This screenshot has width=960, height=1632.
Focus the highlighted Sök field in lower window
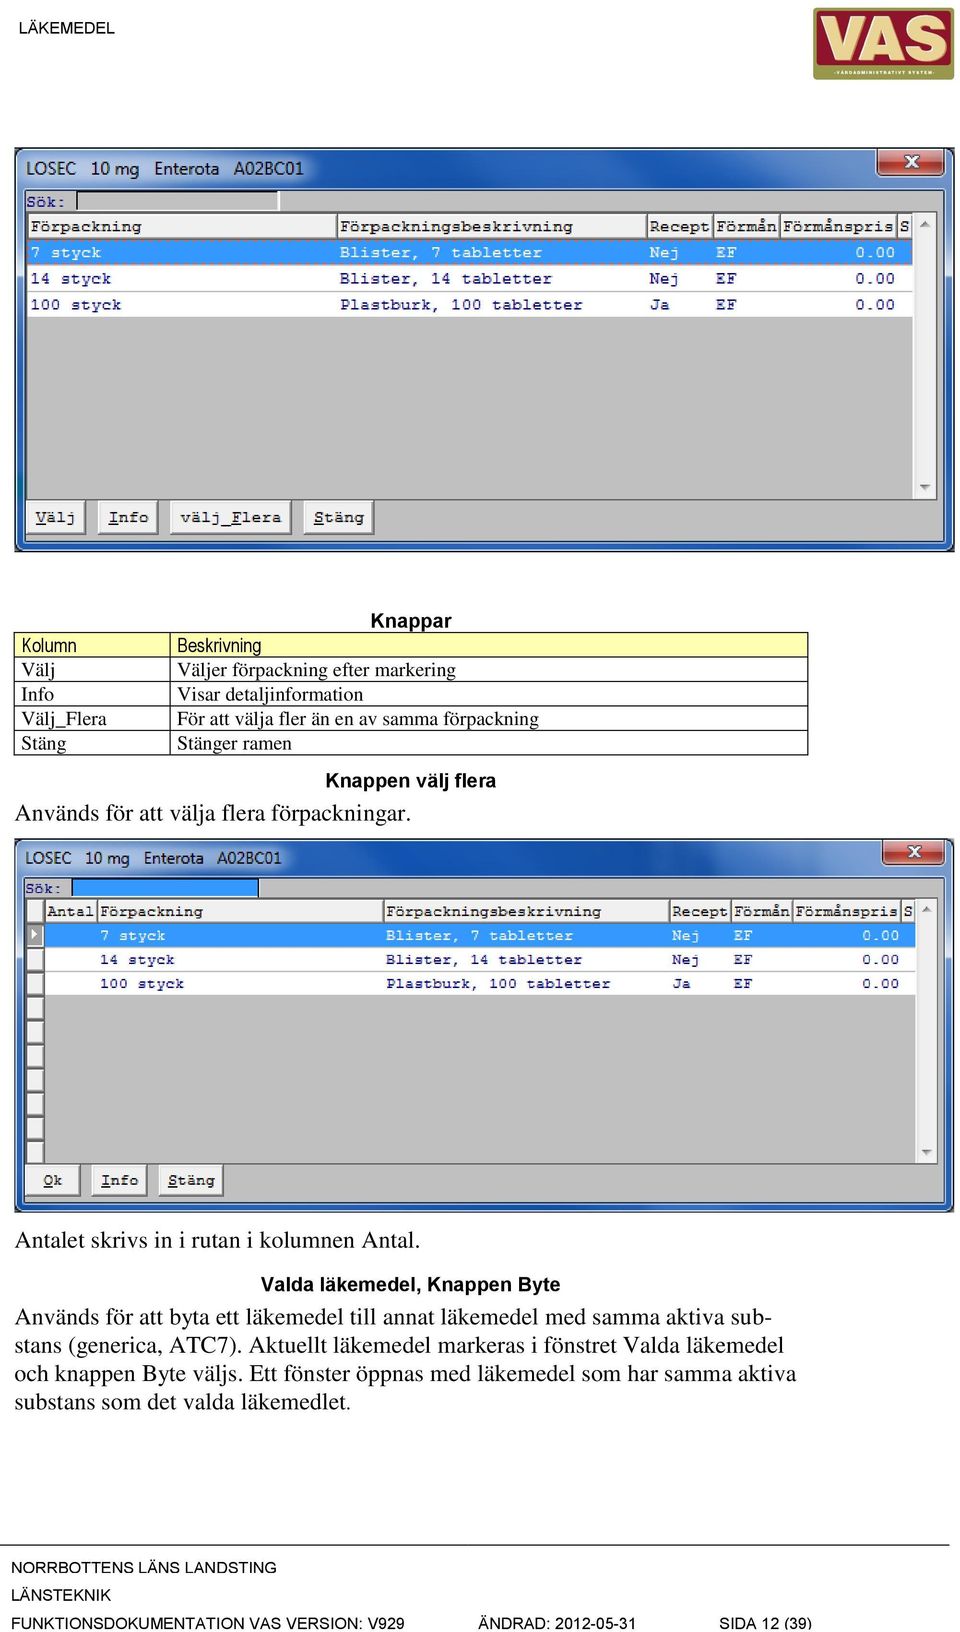tap(165, 888)
